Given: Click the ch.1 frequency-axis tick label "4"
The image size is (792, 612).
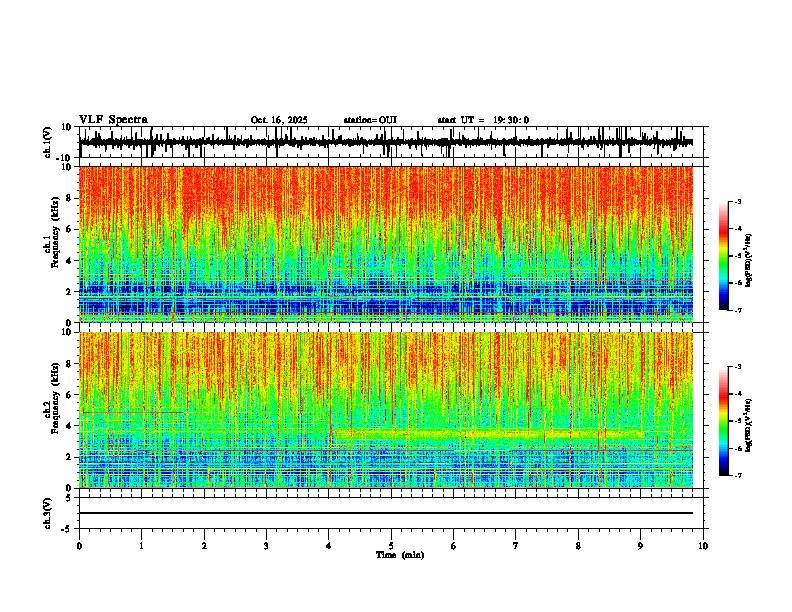Looking at the screenshot, I should tap(69, 261).
